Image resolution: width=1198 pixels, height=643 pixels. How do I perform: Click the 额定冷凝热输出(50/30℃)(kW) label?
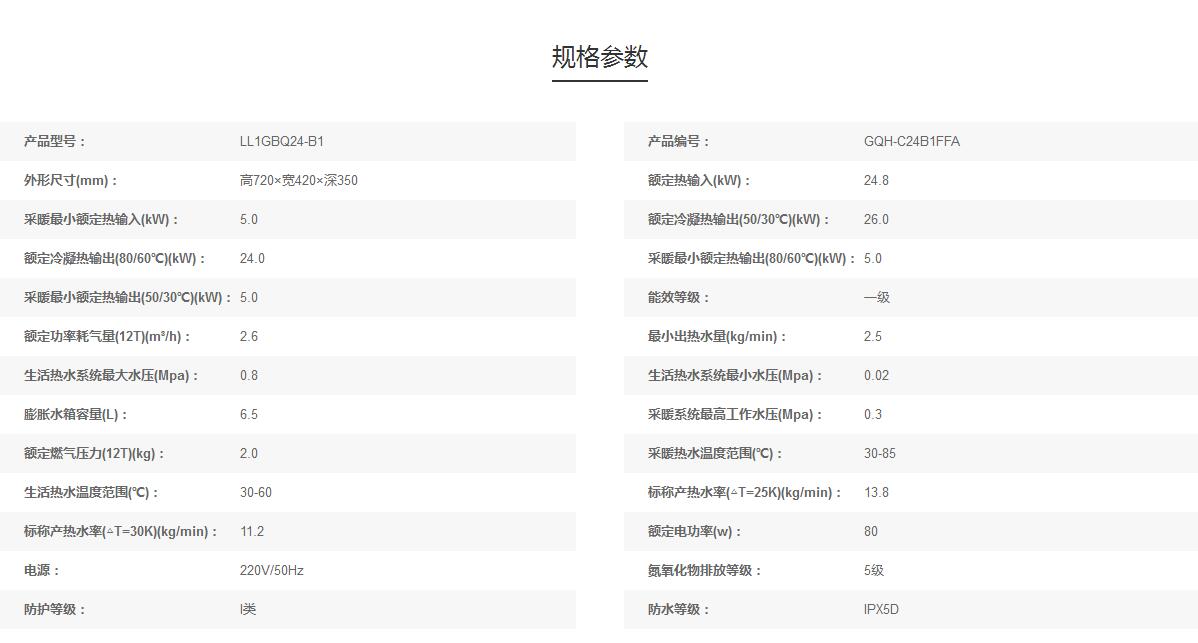[739, 219]
